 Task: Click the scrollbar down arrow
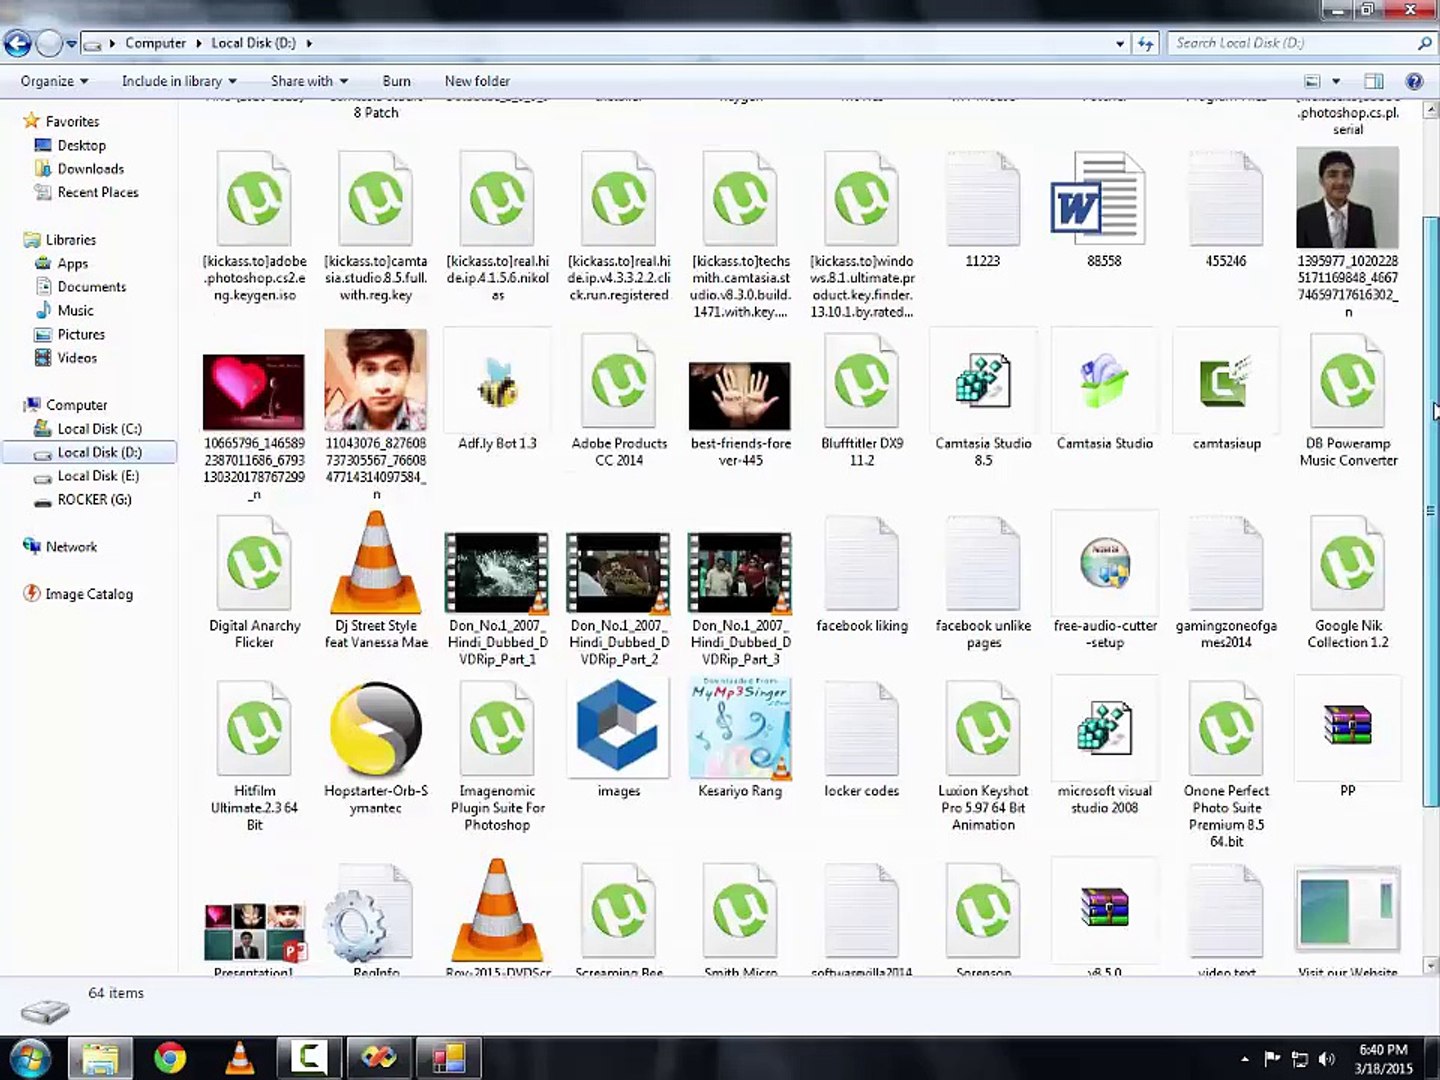(x=1430, y=966)
